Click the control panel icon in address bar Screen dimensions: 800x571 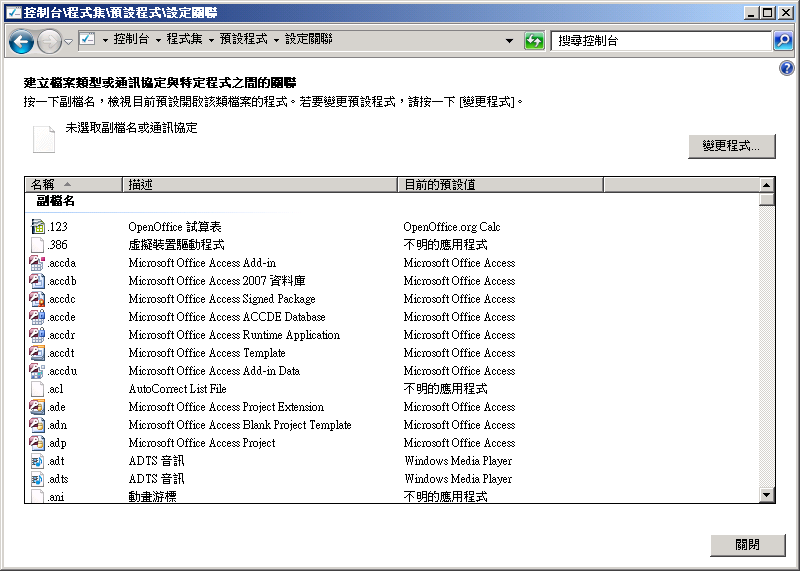(x=87, y=39)
